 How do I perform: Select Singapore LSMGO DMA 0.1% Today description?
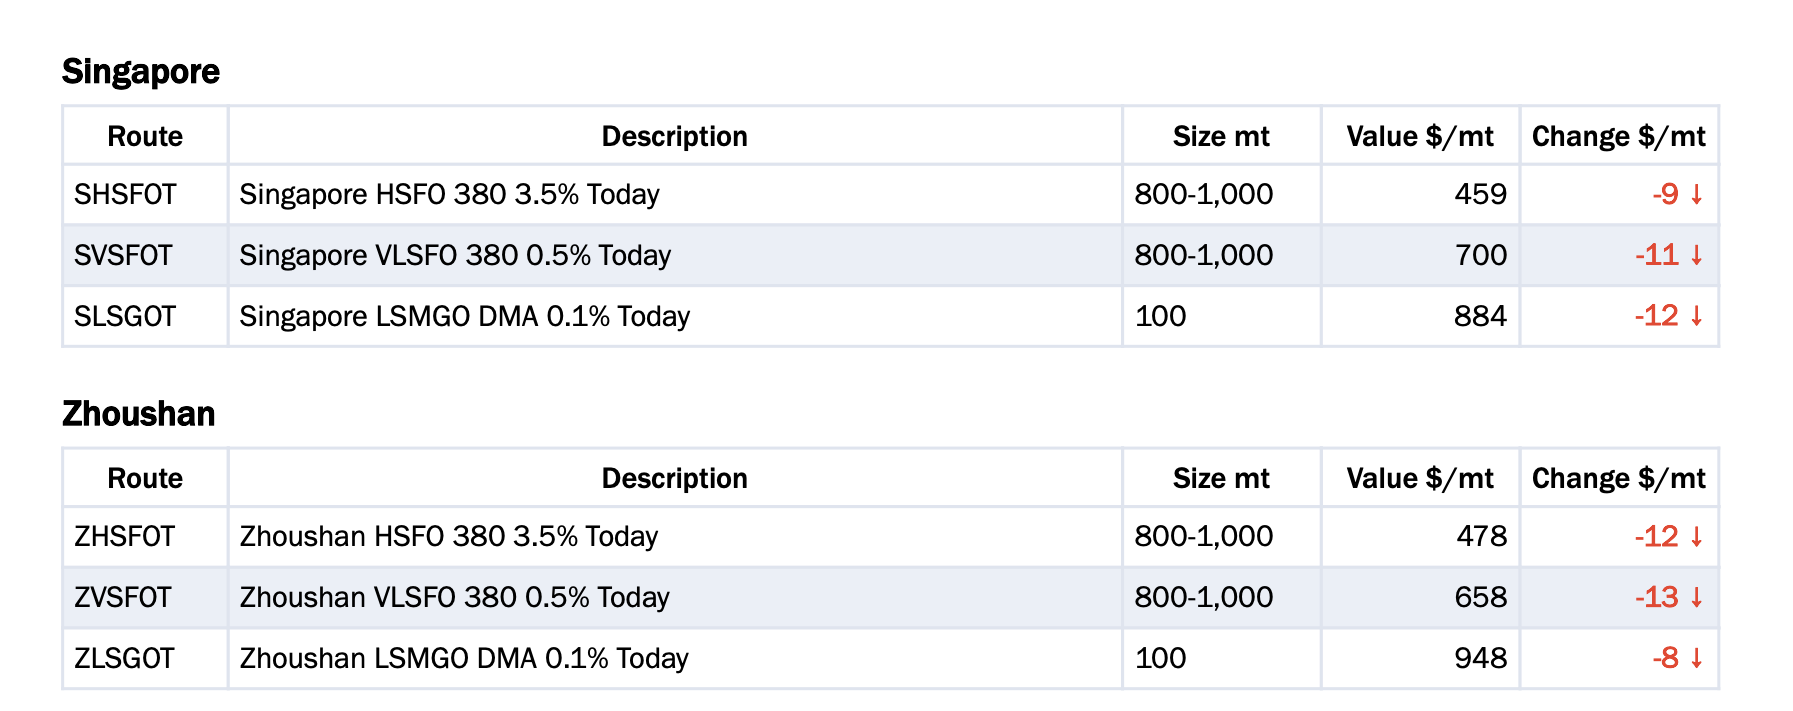click(x=465, y=317)
